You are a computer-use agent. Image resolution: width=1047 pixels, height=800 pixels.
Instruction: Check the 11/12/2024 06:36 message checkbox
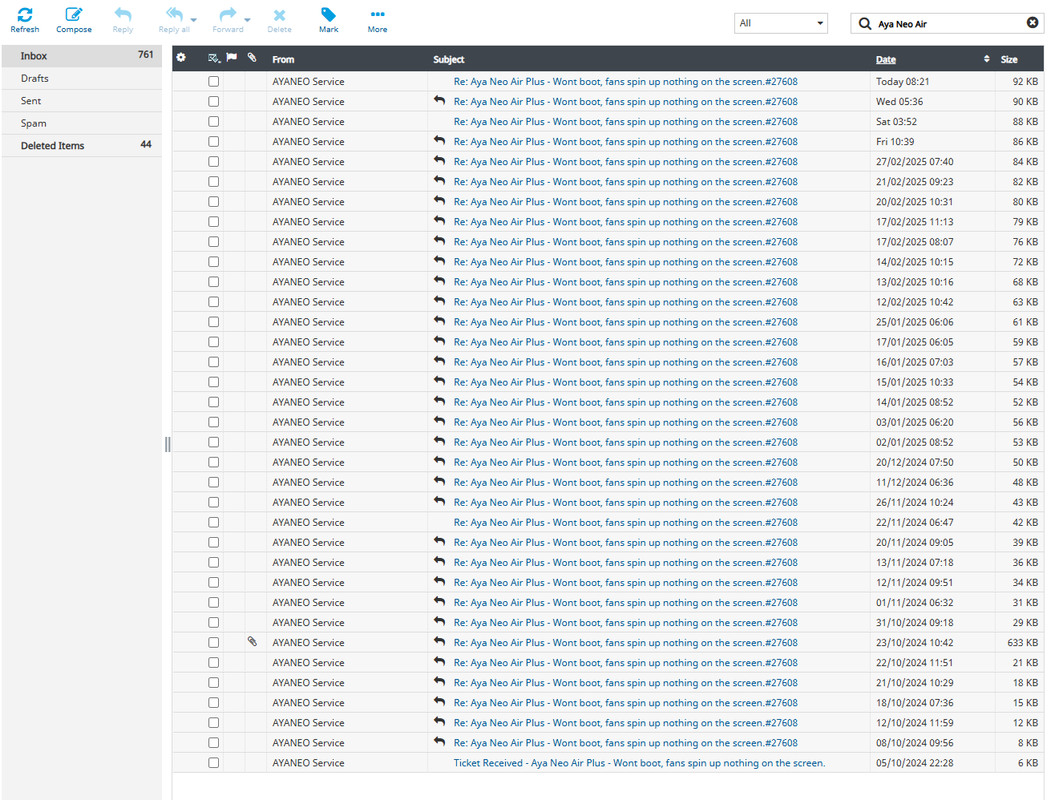coord(214,482)
